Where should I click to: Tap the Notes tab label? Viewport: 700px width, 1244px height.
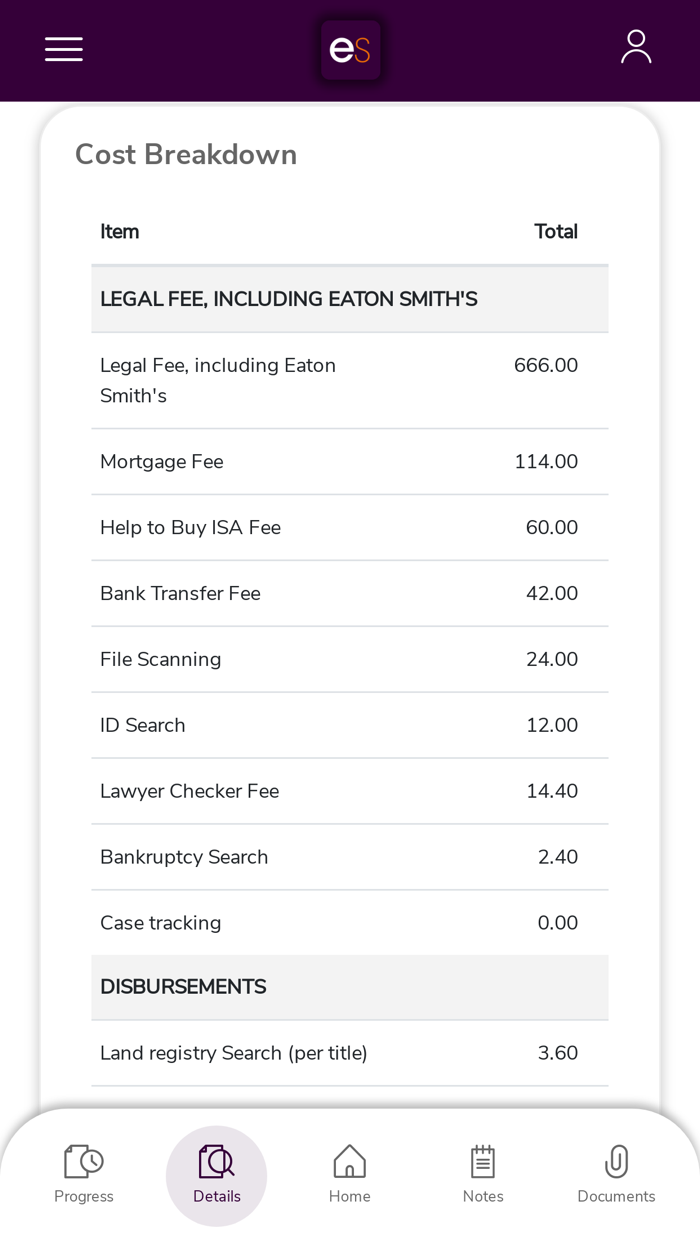pos(483,1197)
